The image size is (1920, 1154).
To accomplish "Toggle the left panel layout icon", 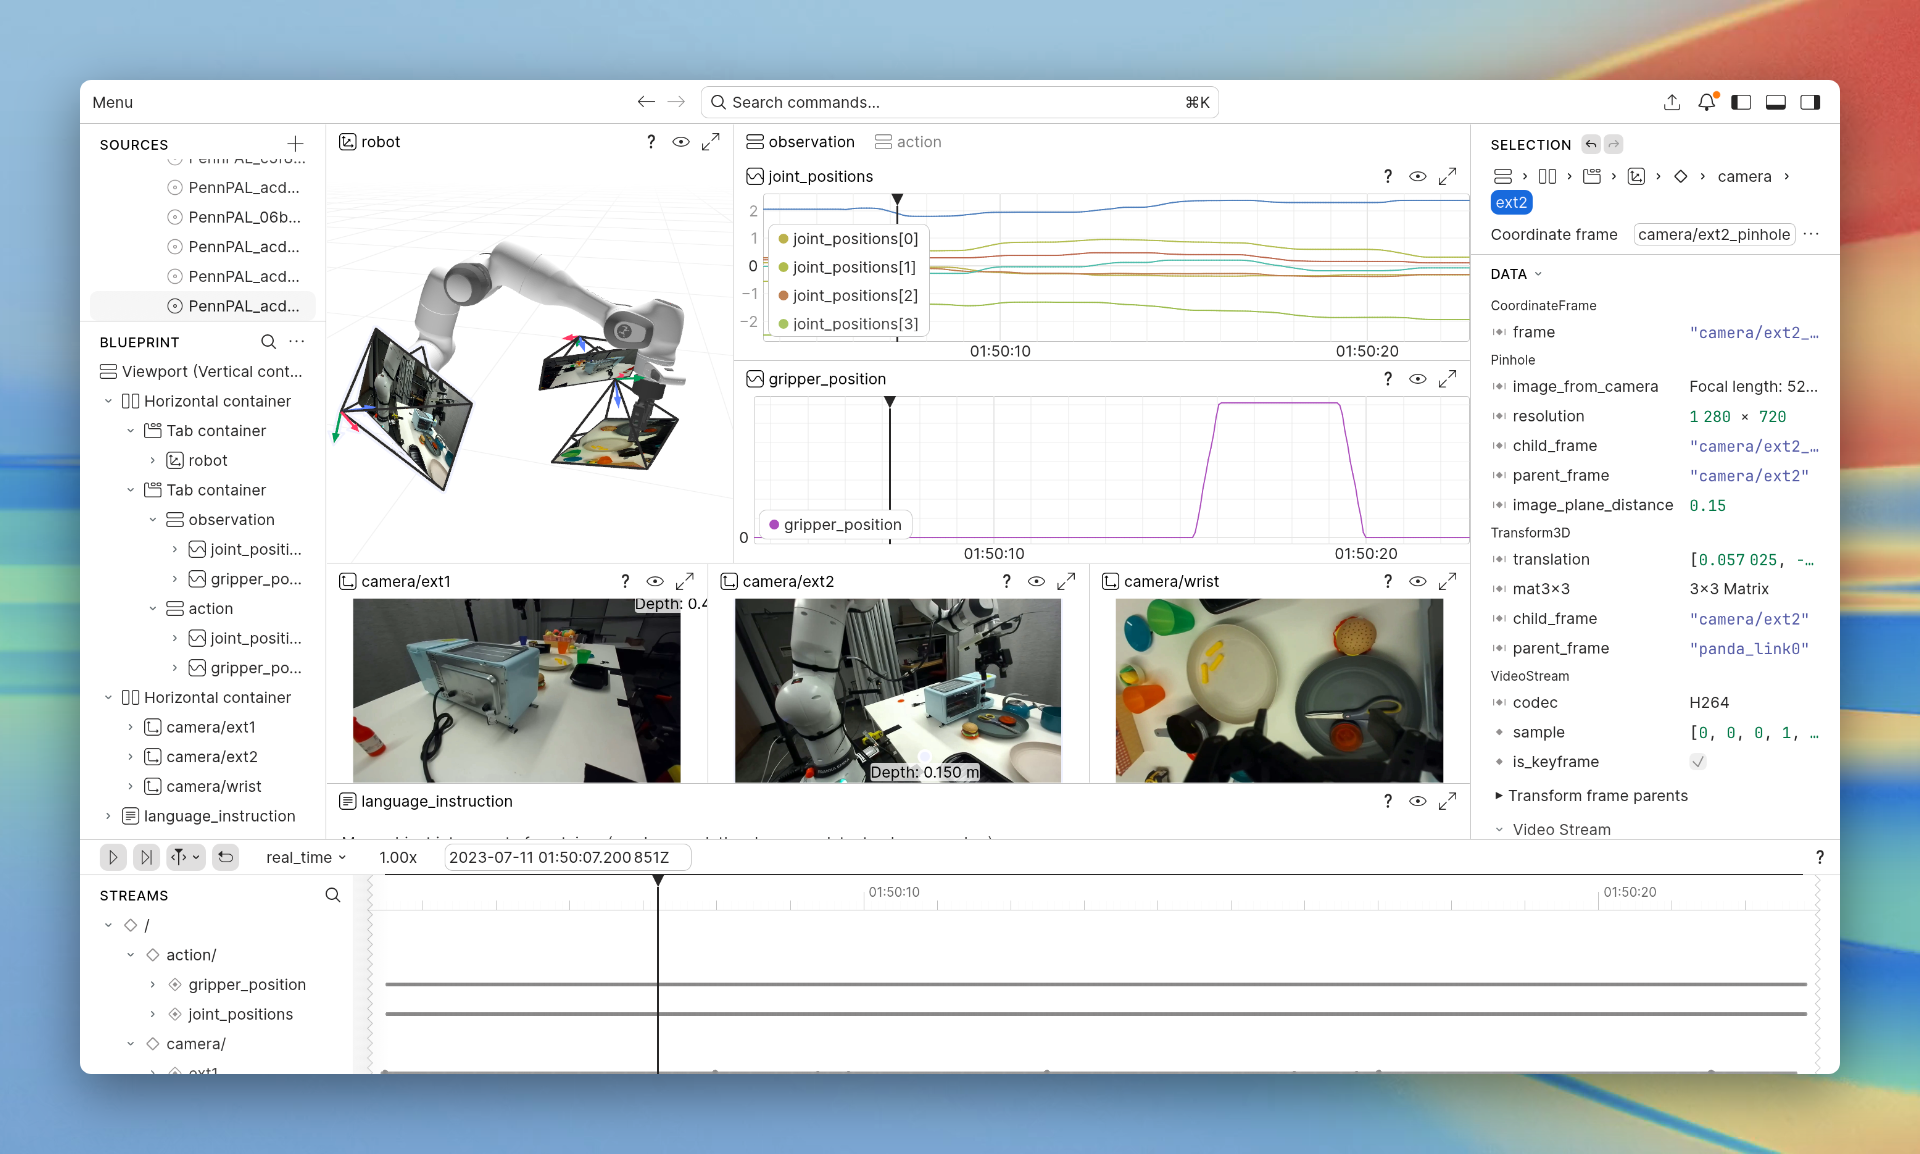I will click(x=1741, y=102).
